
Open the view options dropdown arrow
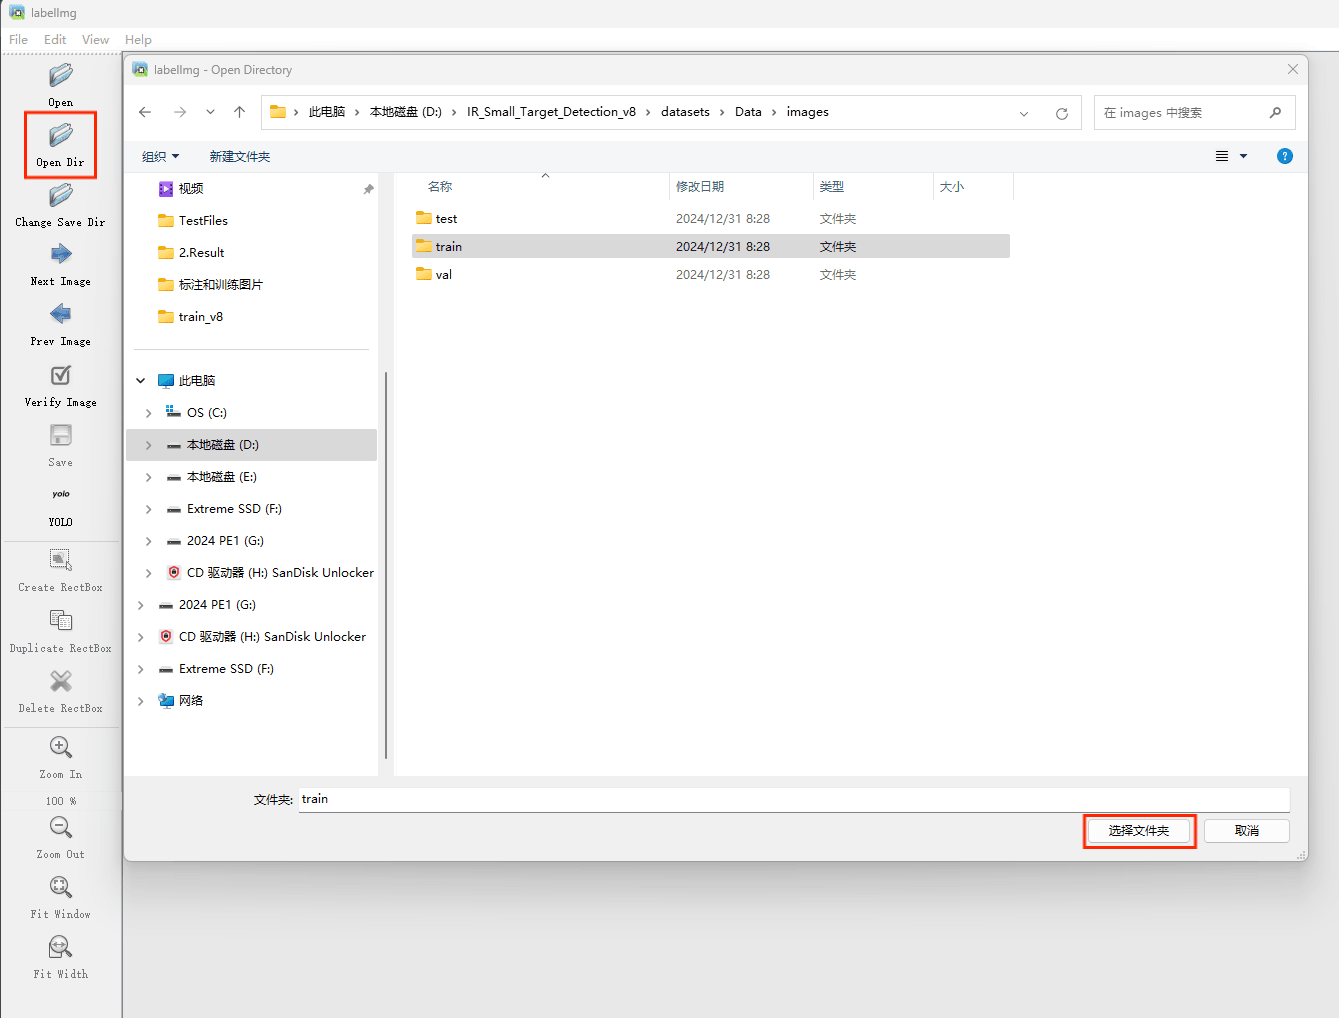pos(1244,156)
